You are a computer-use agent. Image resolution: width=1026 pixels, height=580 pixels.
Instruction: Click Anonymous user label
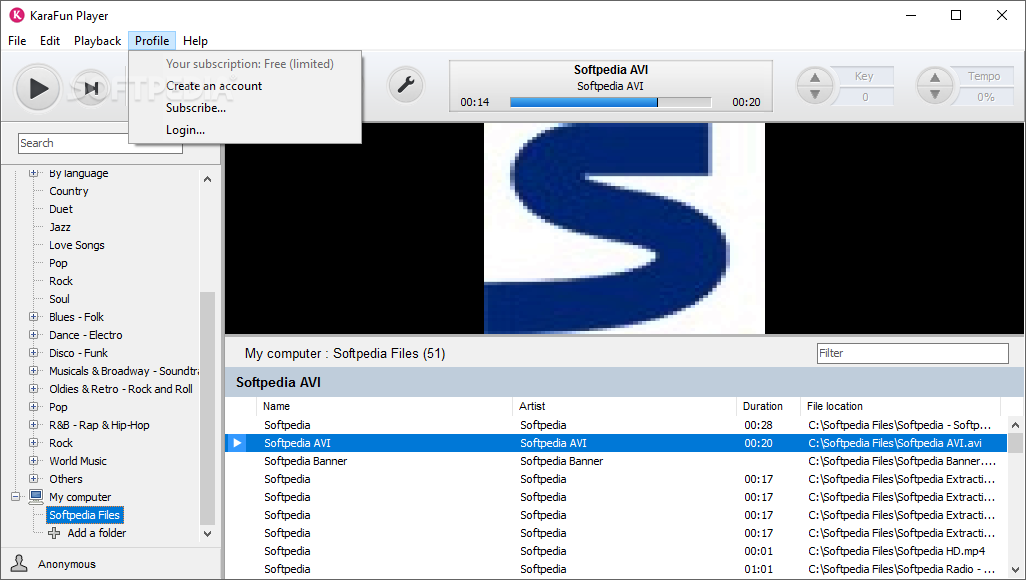(x=67, y=564)
